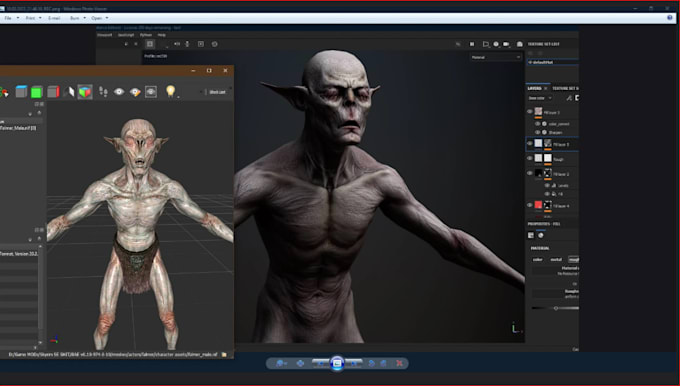Click the footsteps walk mode icon
The height and width of the screenshot is (386, 680).
point(103,92)
